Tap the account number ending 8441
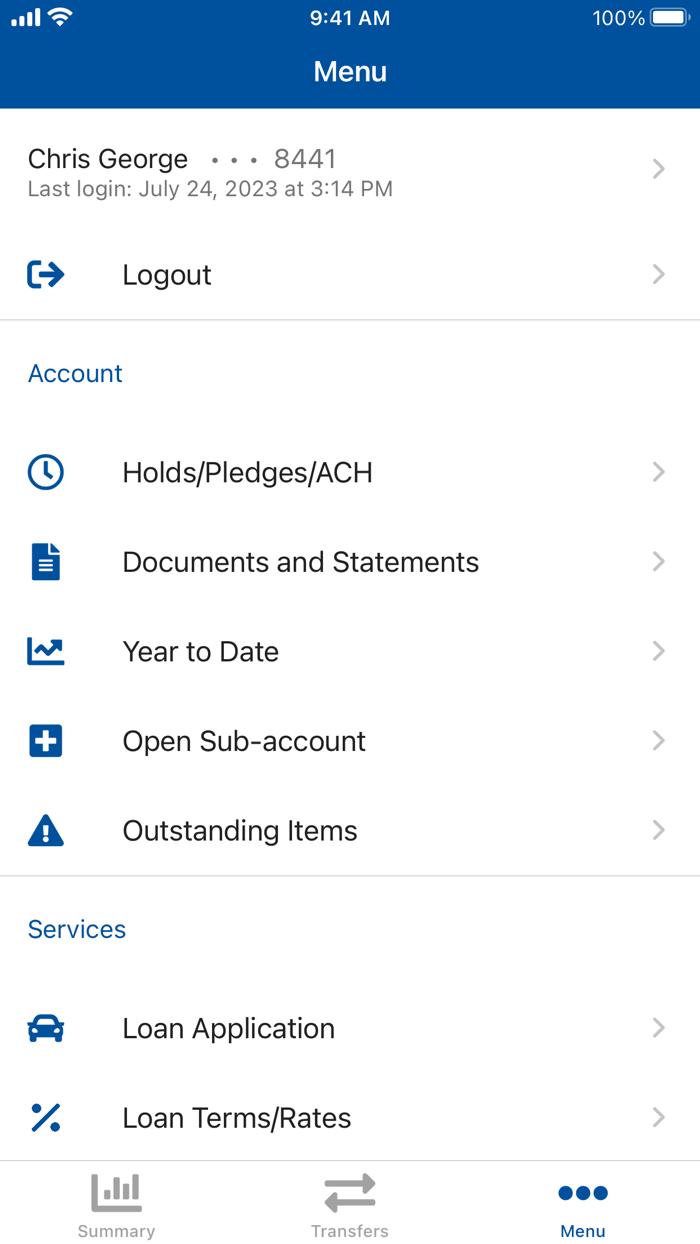The width and height of the screenshot is (700, 1244). tap(305, 159)
